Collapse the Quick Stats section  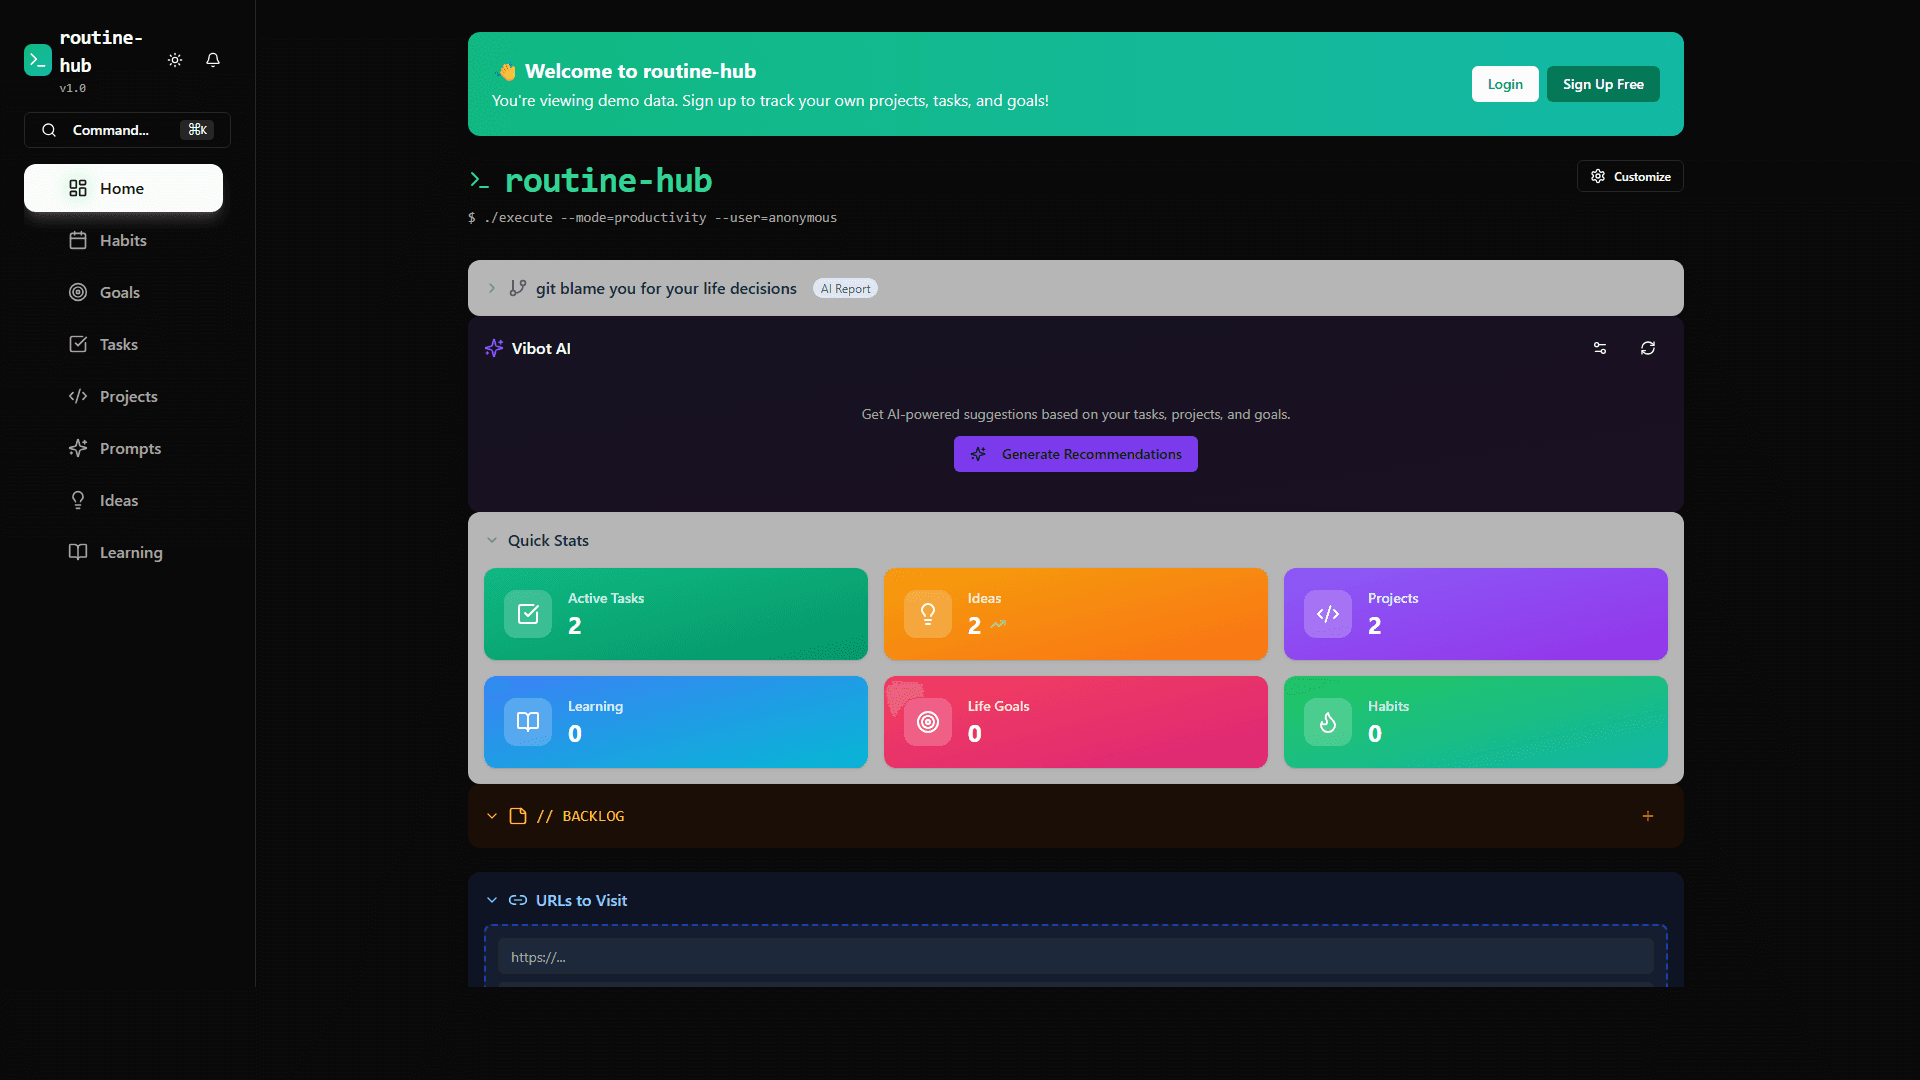coord(491,540)
